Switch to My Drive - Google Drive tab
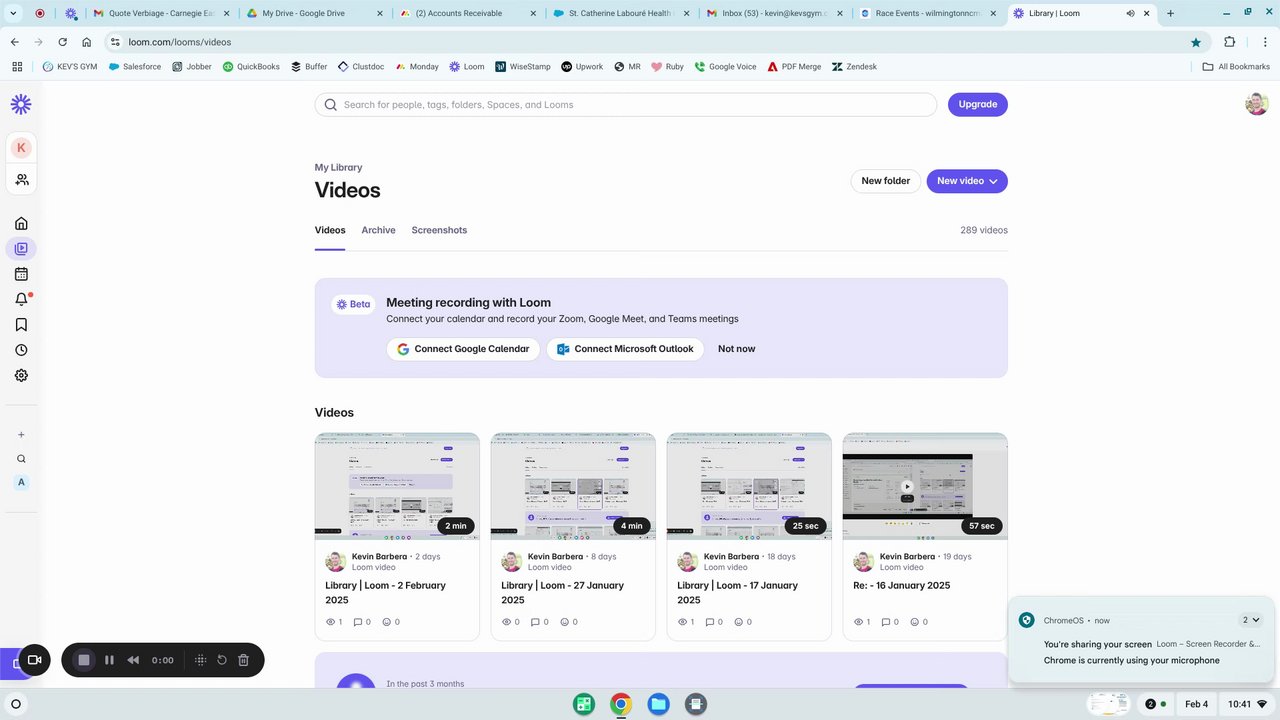This screenshot has height=720, width=1280. 314,13
